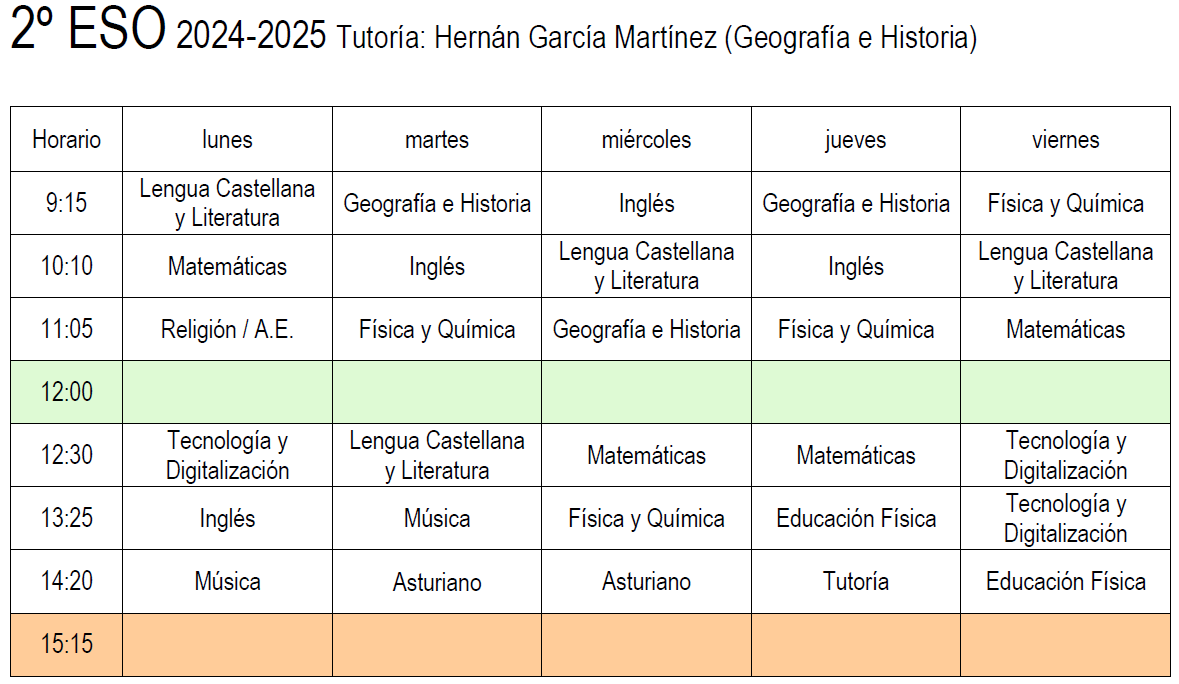Select the lunes column header

227,140
